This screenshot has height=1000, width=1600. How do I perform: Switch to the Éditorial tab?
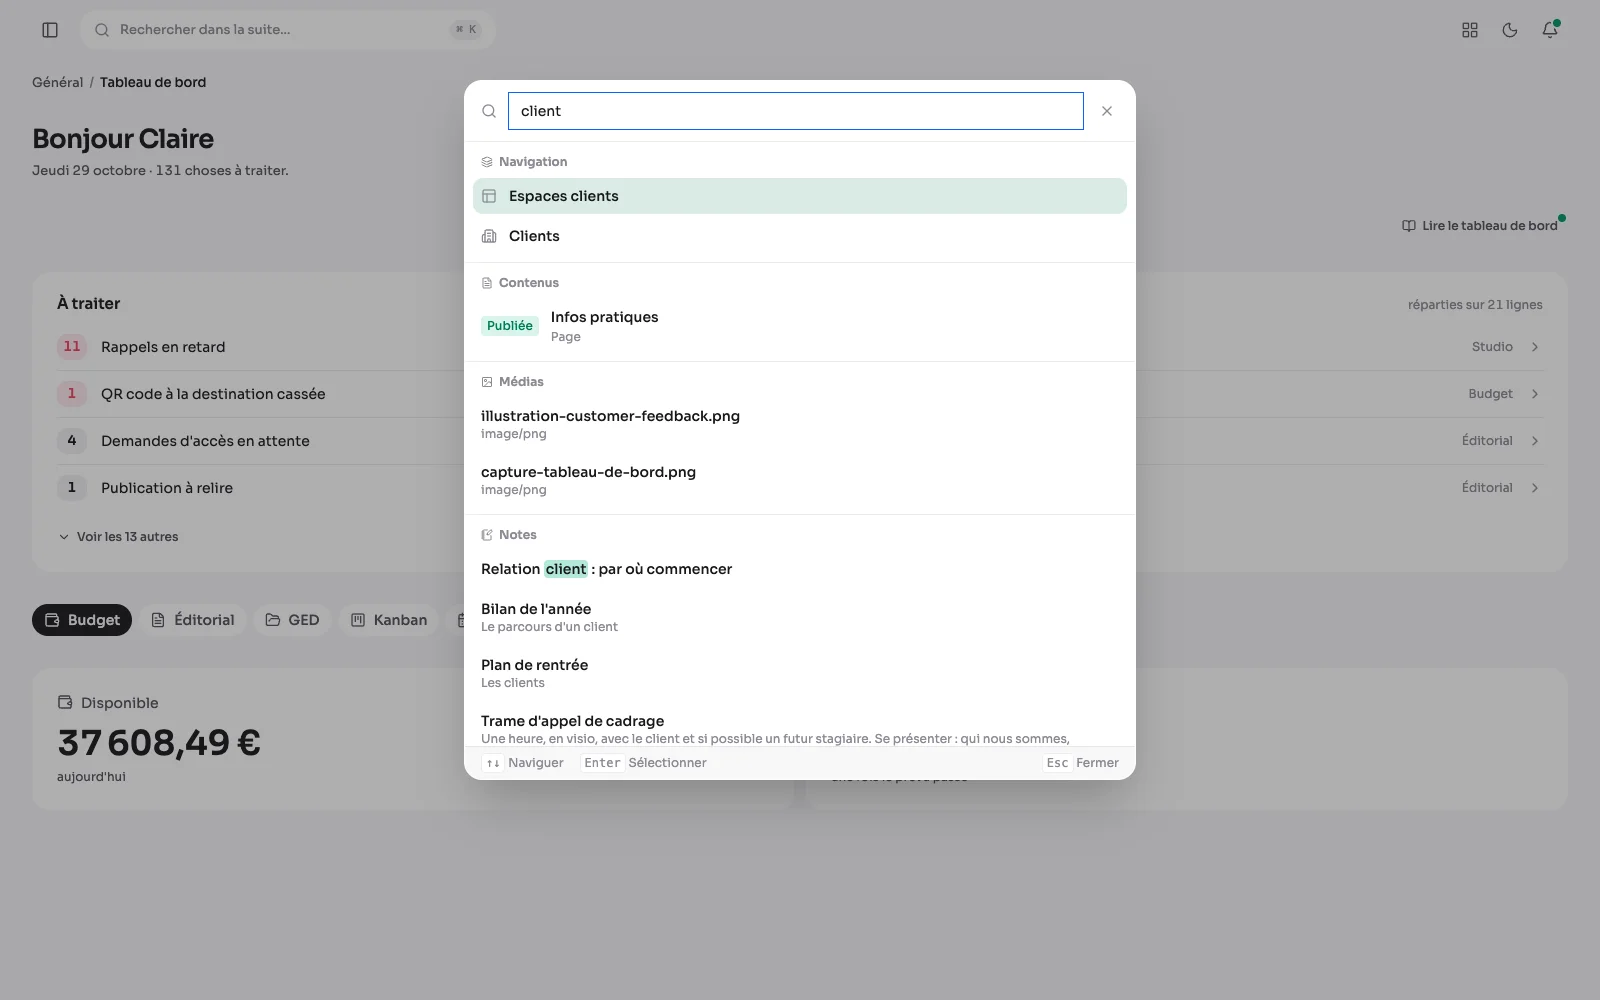click(193, 620)
